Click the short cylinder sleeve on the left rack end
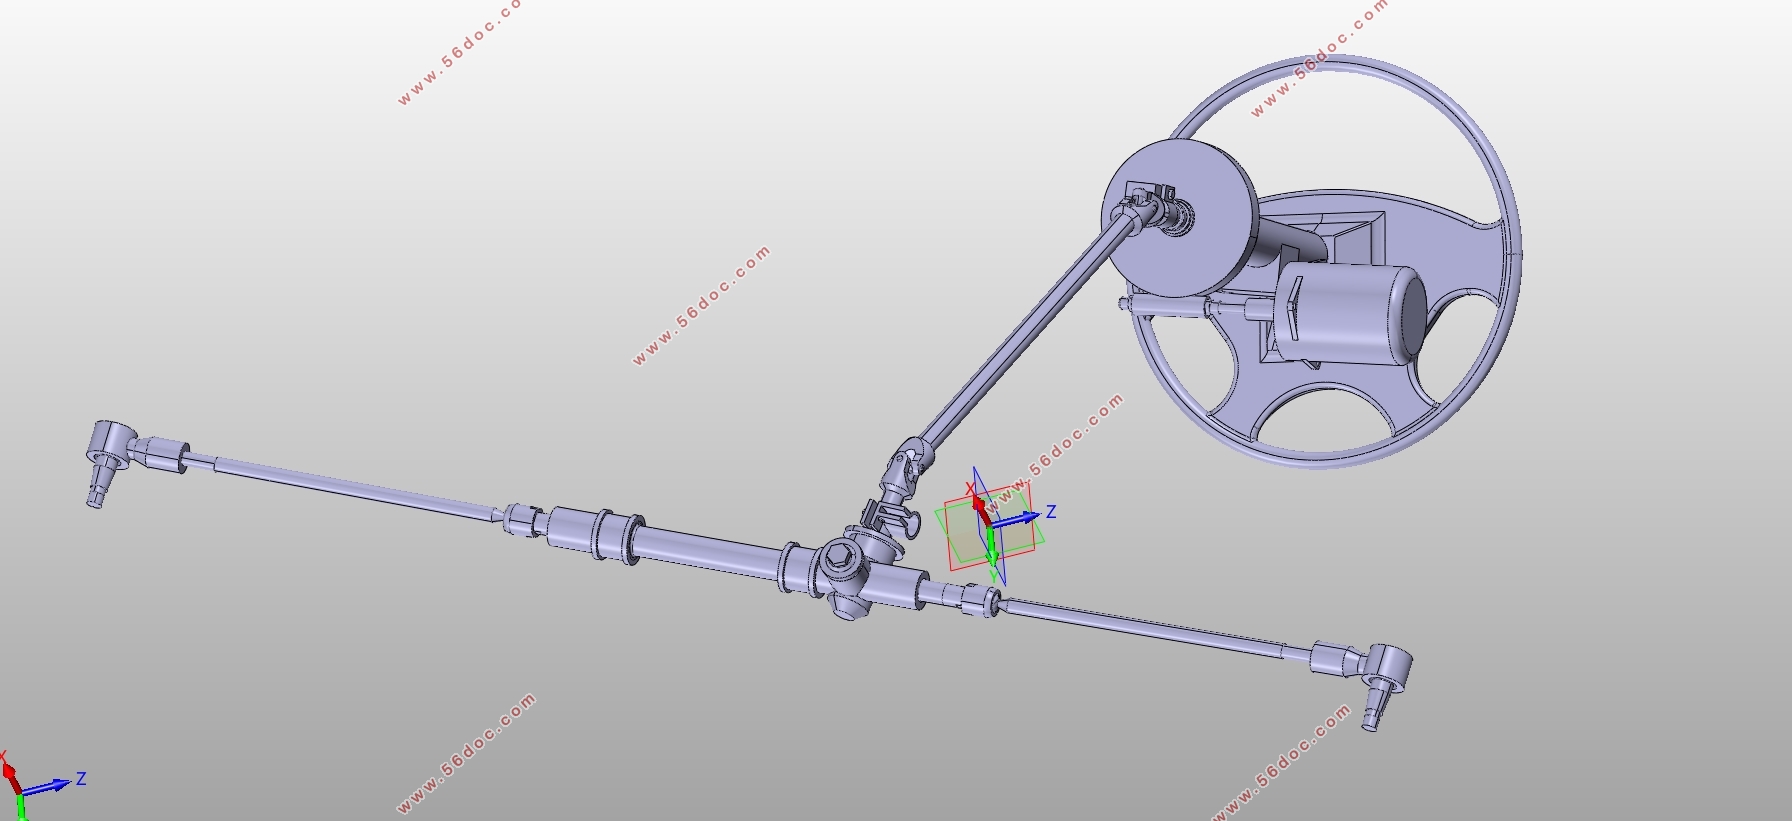The width and height of the screenshot is (1792, 821). point(572,528)
